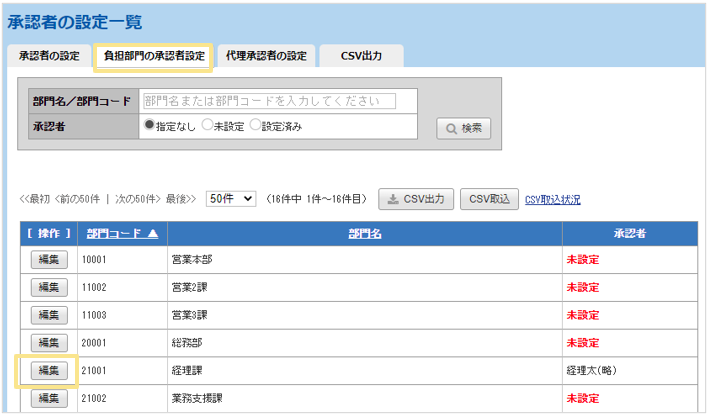Screen dimensions: 708x415
Task: Select the 設定済み radio option
Action: pos(255,126)
